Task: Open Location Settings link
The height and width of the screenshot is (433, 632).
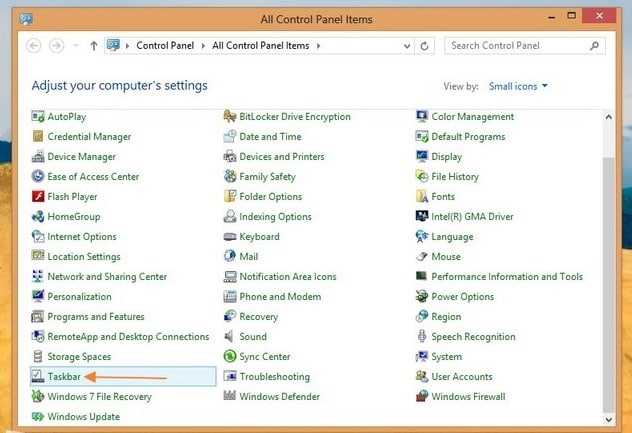Action: tap(84, 256)
